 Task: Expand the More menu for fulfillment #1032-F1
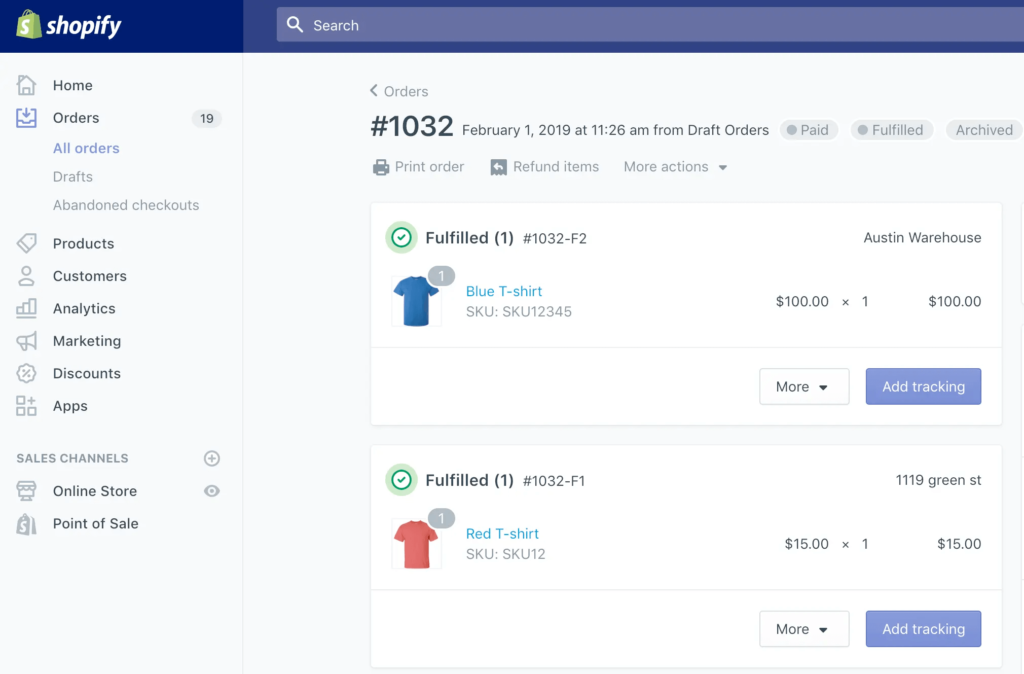[x=804, y=629]
